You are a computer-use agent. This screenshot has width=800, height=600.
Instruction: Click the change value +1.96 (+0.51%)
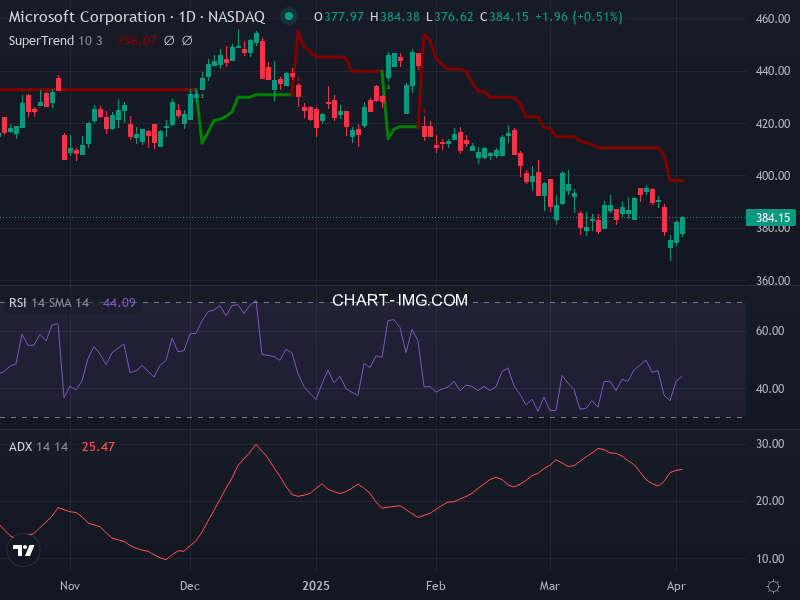(x=579, y=17)
